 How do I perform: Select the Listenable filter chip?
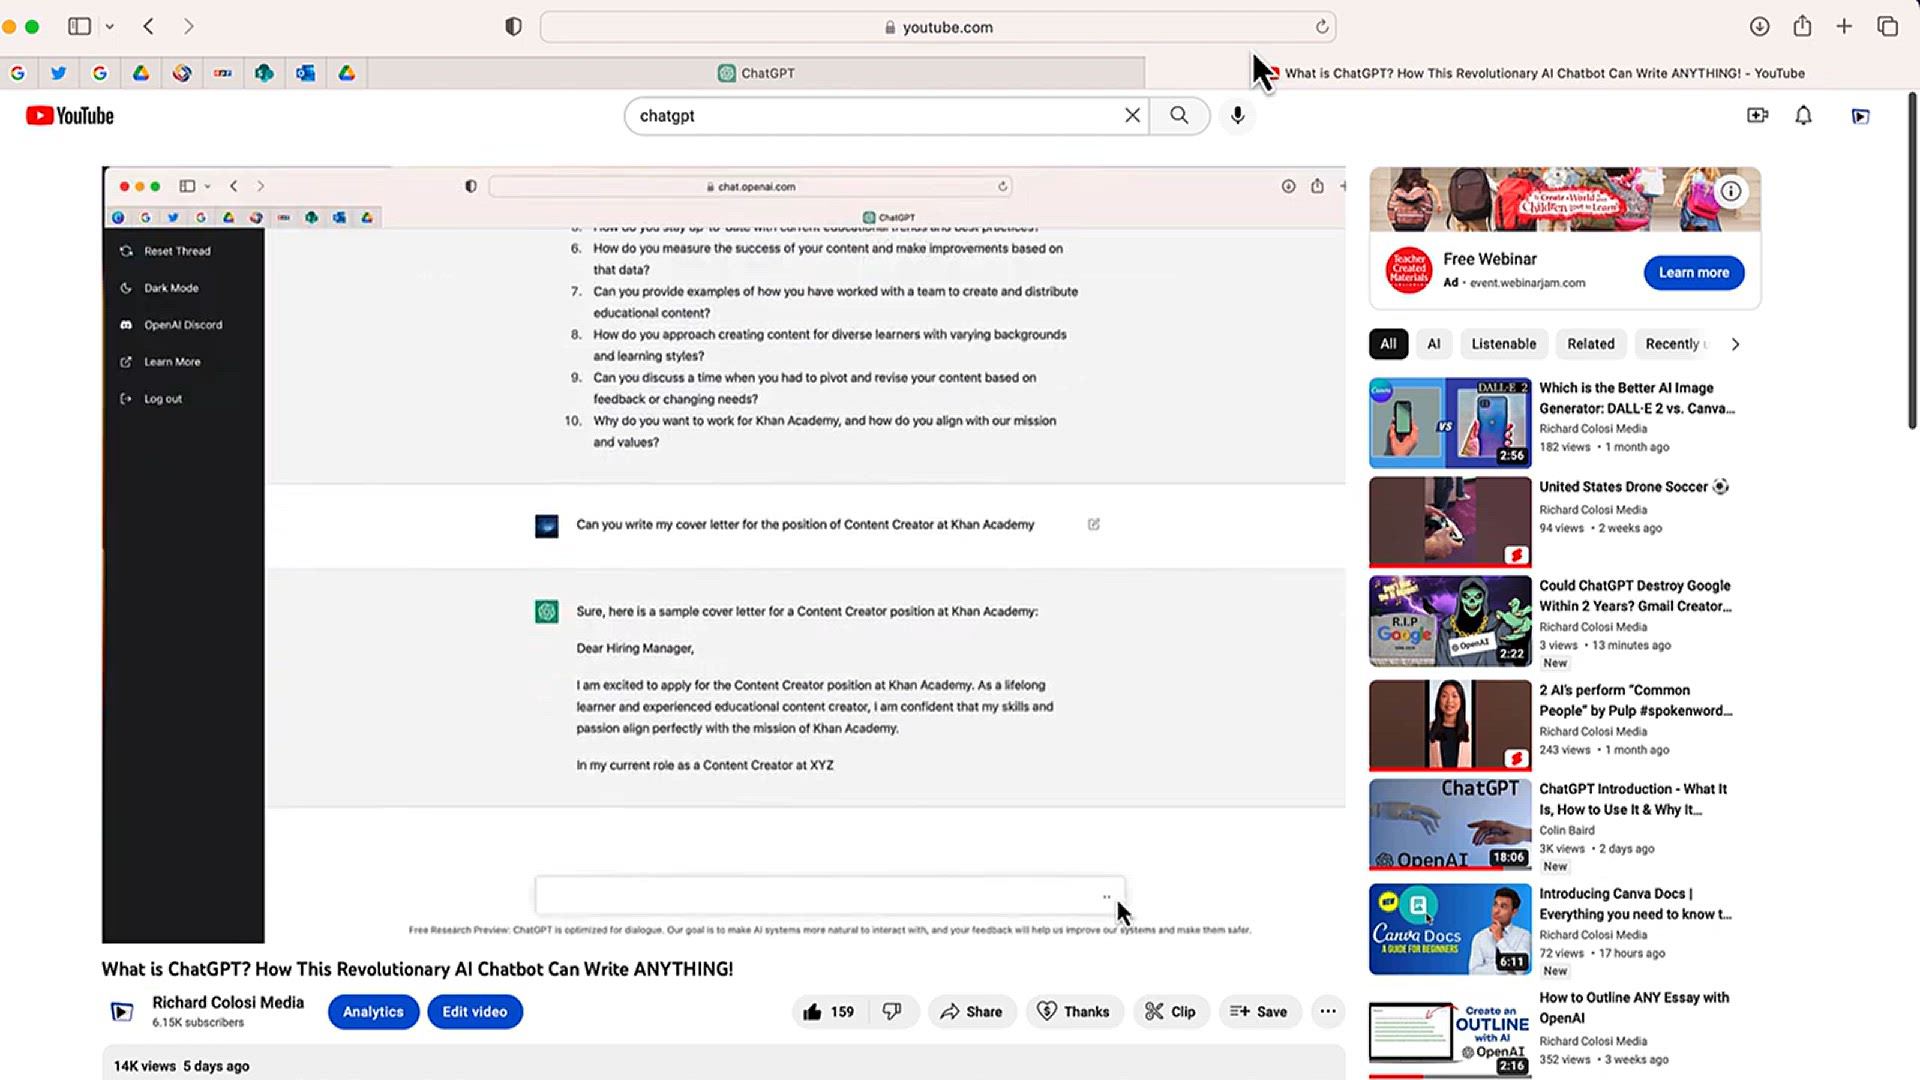click(x=1503, y=344)
